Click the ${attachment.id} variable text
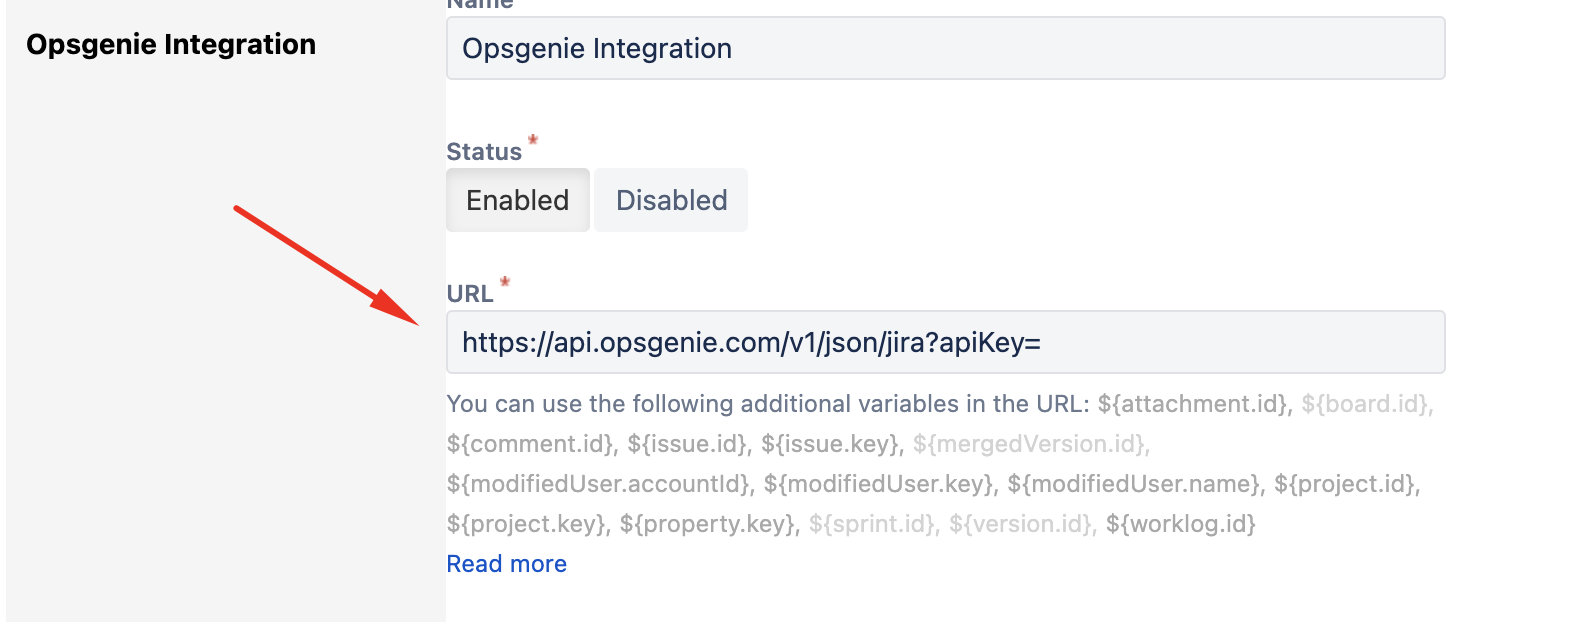Image resolution: width=1574 pixels, height=622 pixels. [x=1195, y=404]
